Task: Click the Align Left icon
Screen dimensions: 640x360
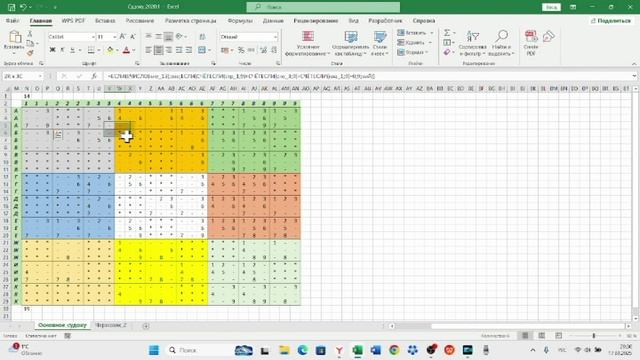Action: [x=149, y=50]
